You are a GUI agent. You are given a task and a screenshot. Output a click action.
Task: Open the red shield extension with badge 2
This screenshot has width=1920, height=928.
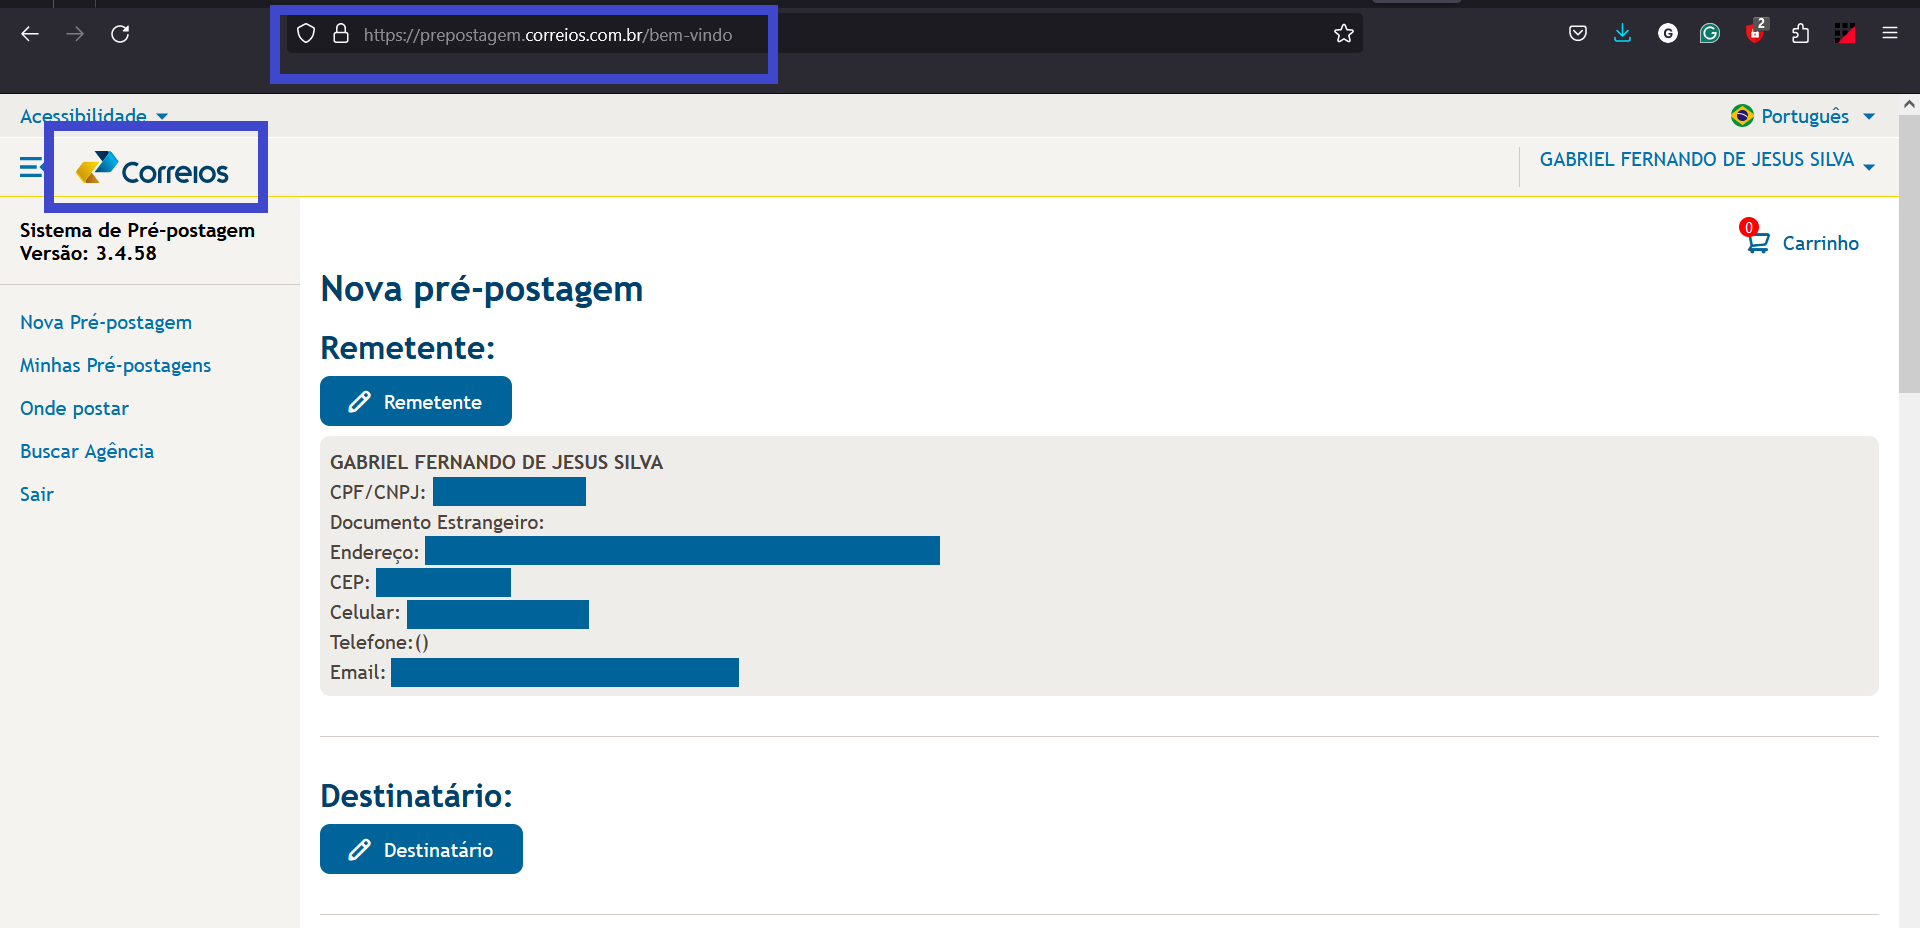tap(1756, 32)
